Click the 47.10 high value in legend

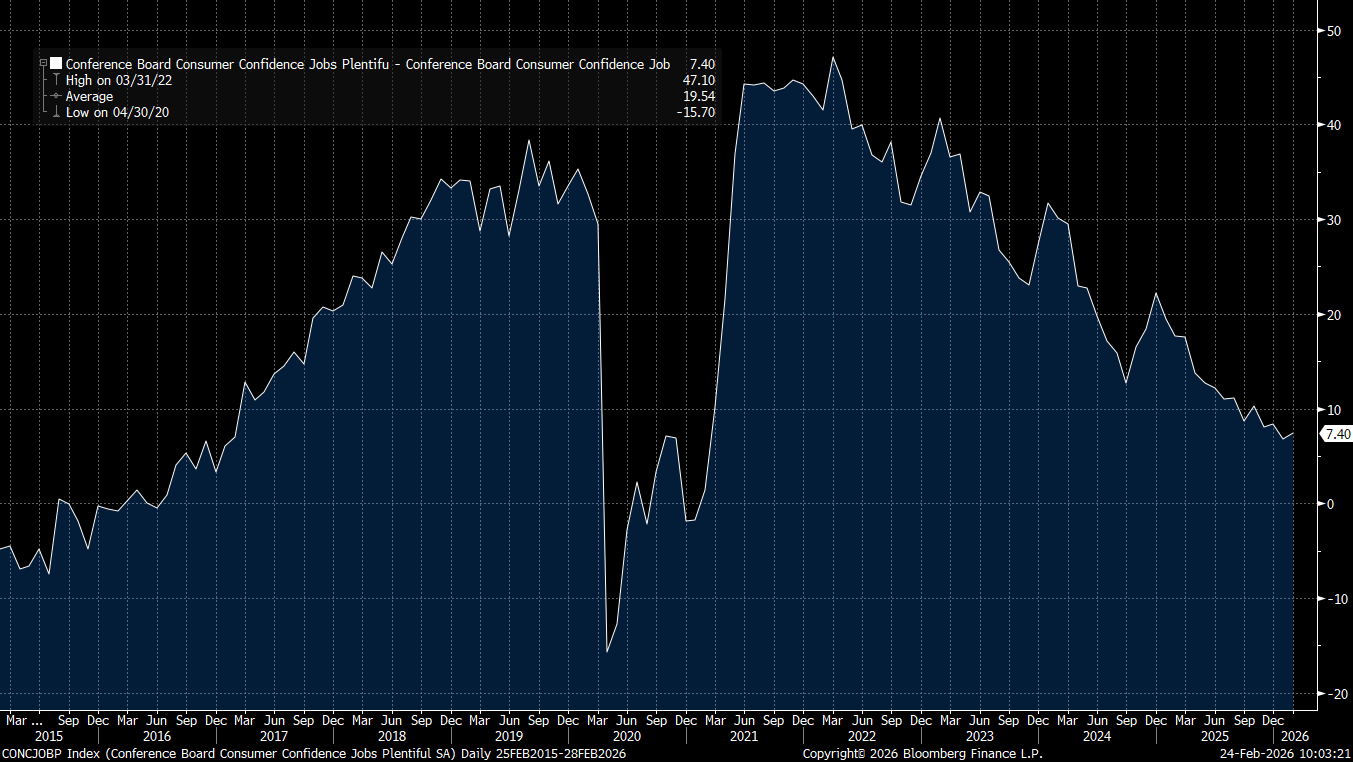pyautogui.click(x=698, y=80)
